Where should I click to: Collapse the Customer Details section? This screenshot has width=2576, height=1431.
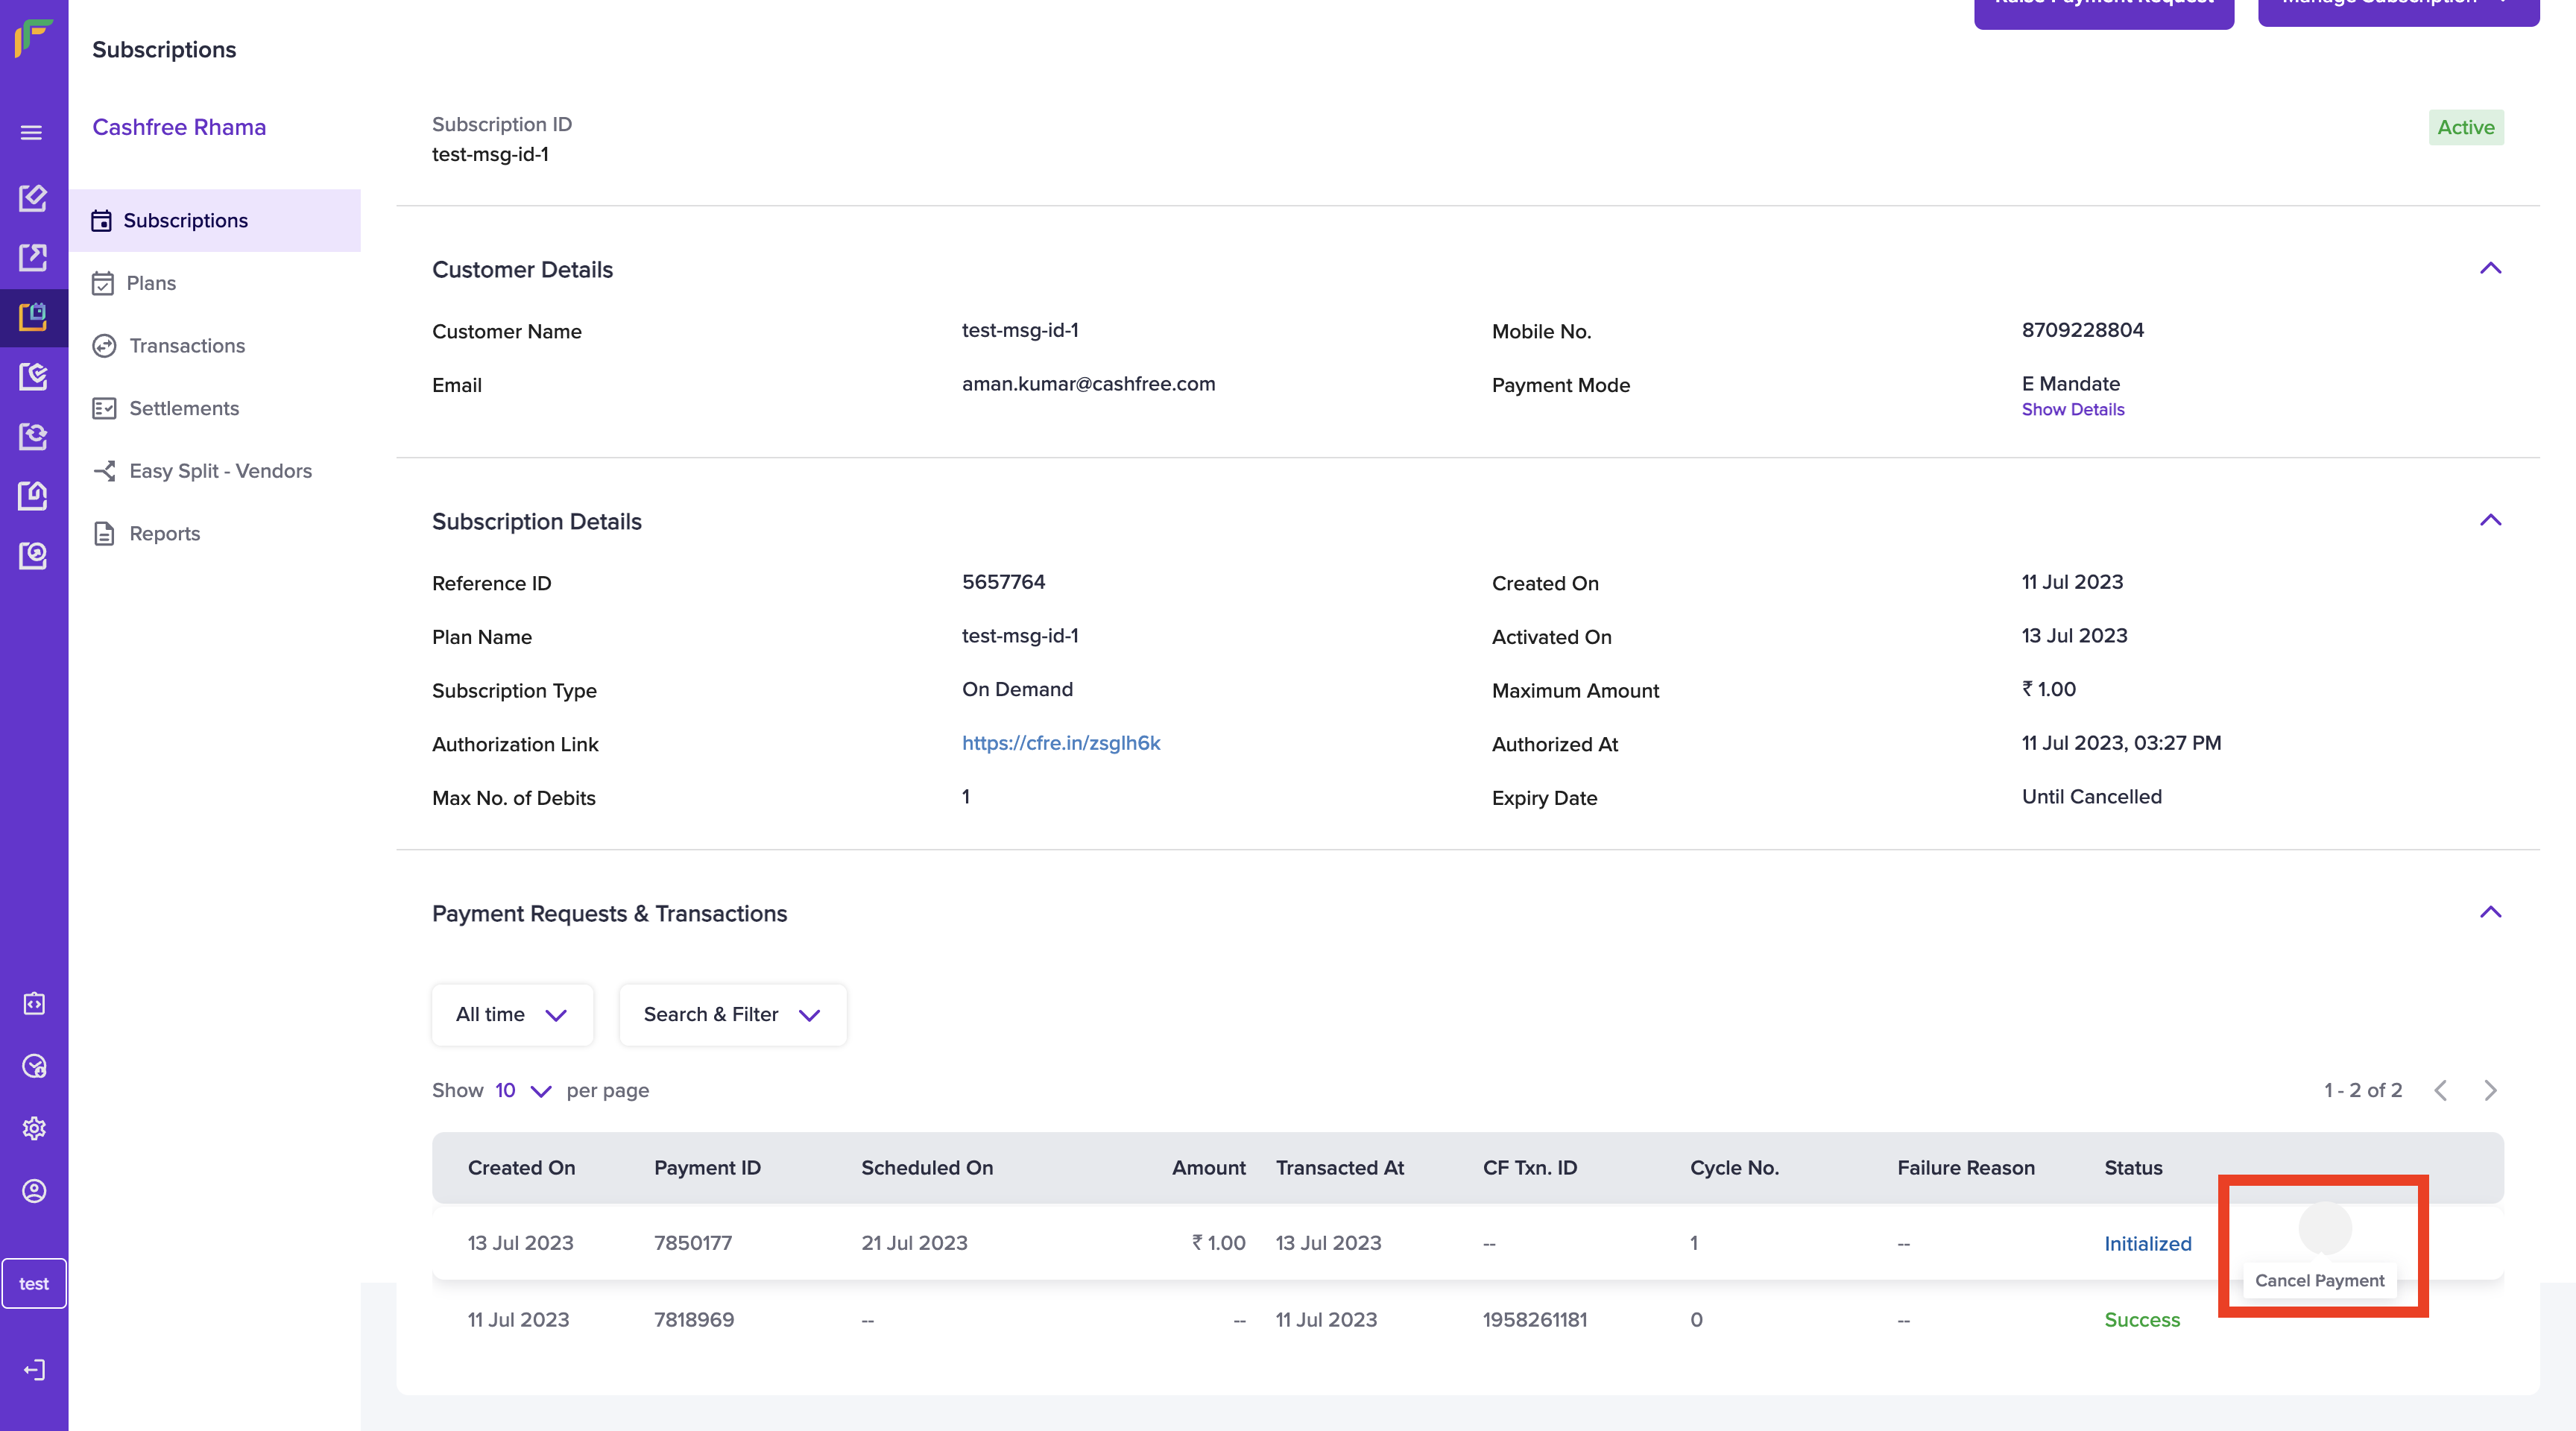click(2490, 268)
